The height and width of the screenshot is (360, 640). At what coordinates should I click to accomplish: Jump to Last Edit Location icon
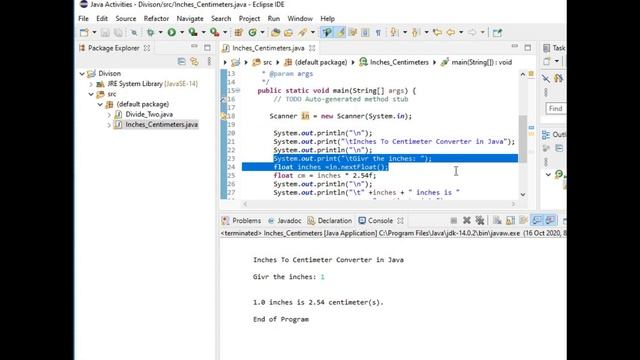437,33
